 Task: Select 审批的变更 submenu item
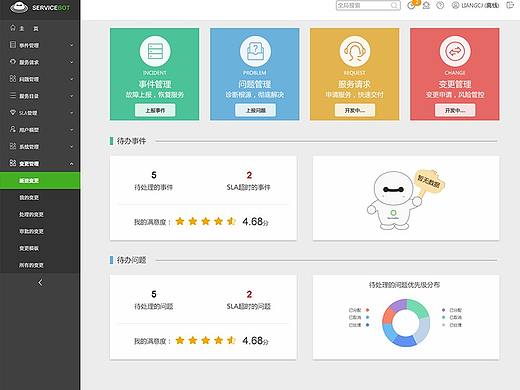40,231
